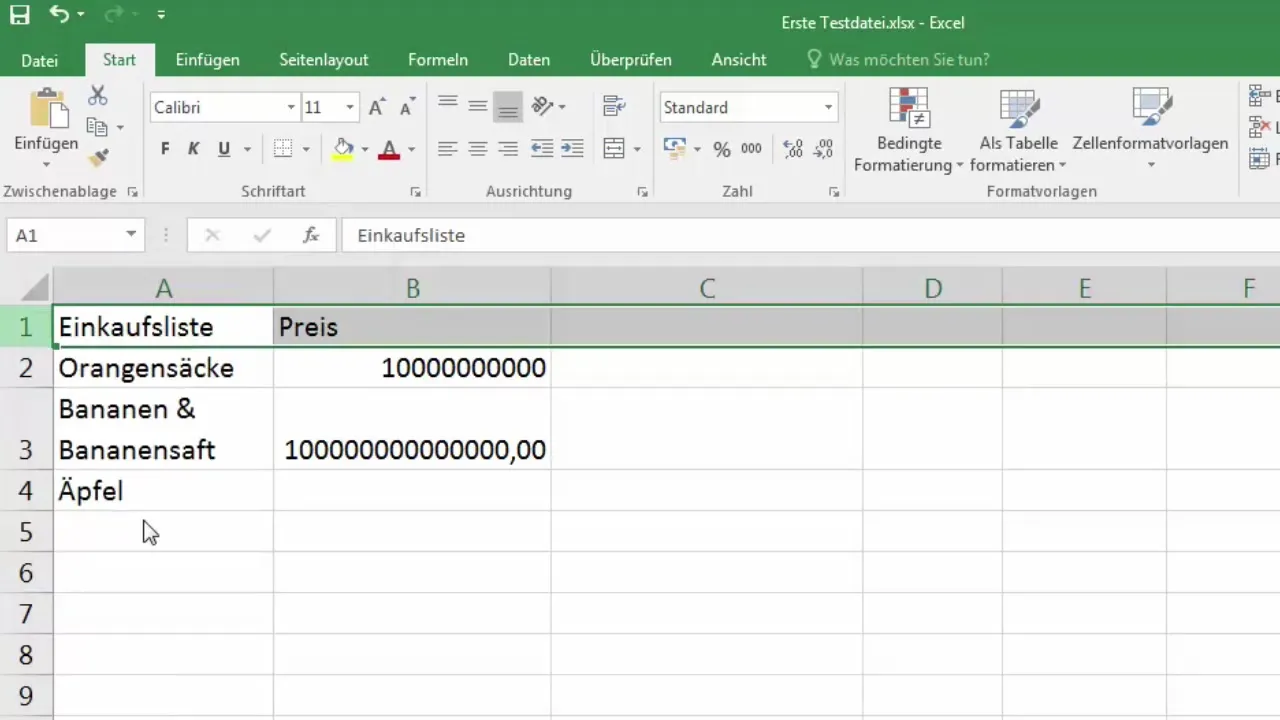The height and width of the screenshot is (720, 1280).
Task: Open Schriftart dialog launcher
Action: pyautogui.click(x=416, y=192)
